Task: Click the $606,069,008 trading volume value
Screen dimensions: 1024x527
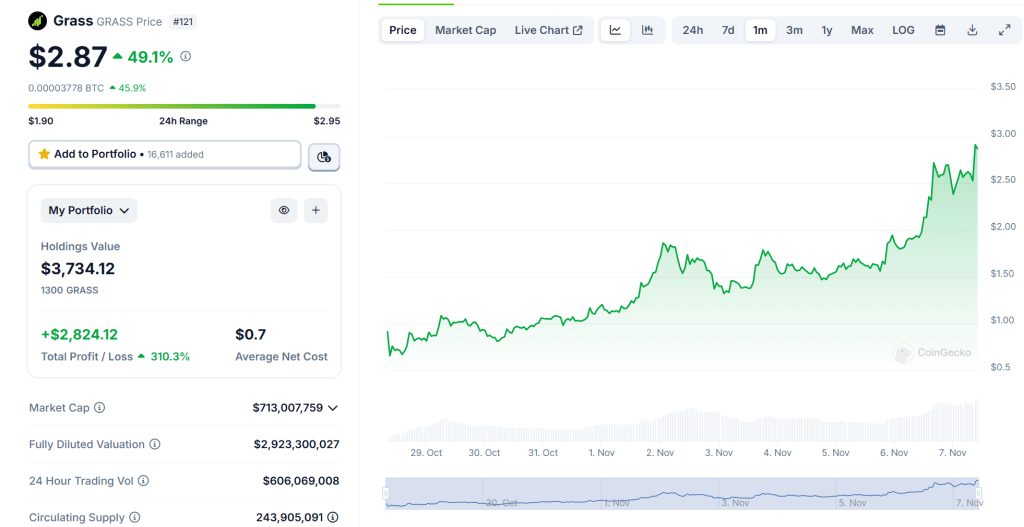Action: click(x=301, y=481)
